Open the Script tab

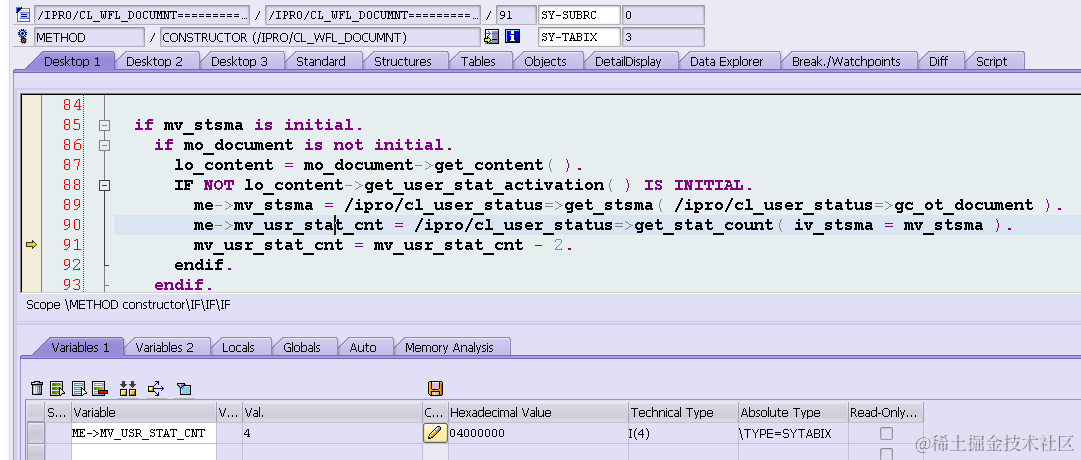(991, 61)
